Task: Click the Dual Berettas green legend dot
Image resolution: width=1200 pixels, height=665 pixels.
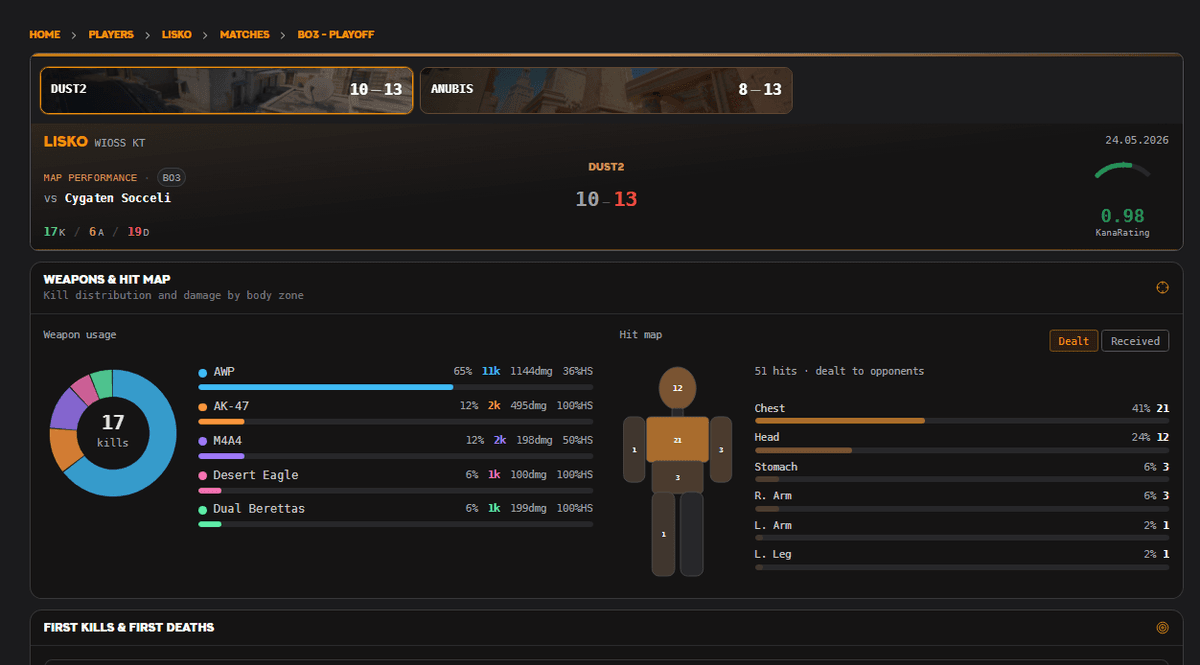Action: pos(203,509)
